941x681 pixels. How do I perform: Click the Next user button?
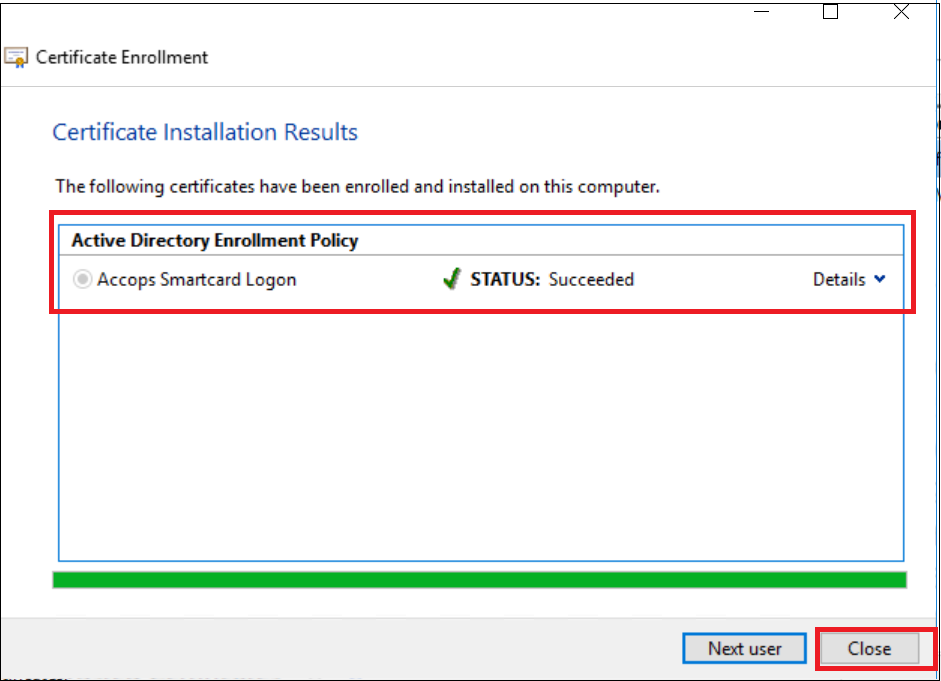[x=744, y=649]
